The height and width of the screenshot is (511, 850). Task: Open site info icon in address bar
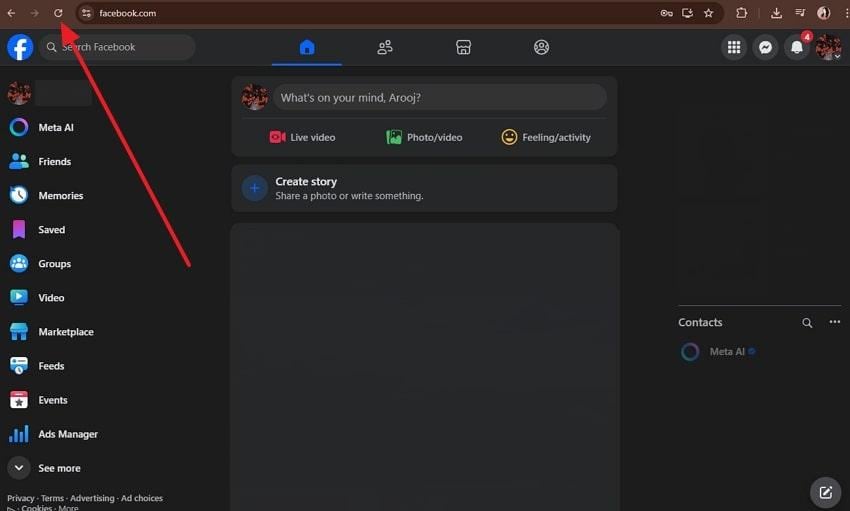point(86,13)
